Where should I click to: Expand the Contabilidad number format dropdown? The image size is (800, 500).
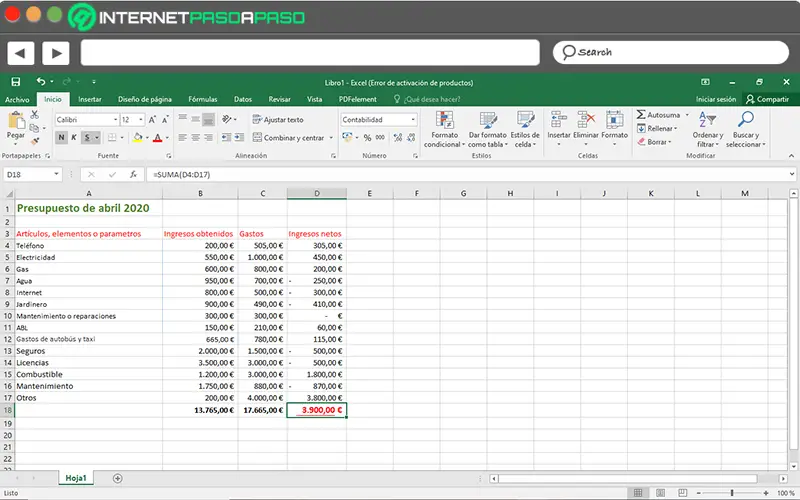point(413,119)
